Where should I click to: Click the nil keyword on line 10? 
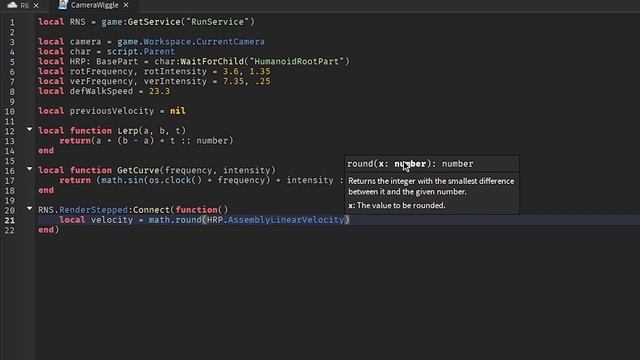pos(178,111)
